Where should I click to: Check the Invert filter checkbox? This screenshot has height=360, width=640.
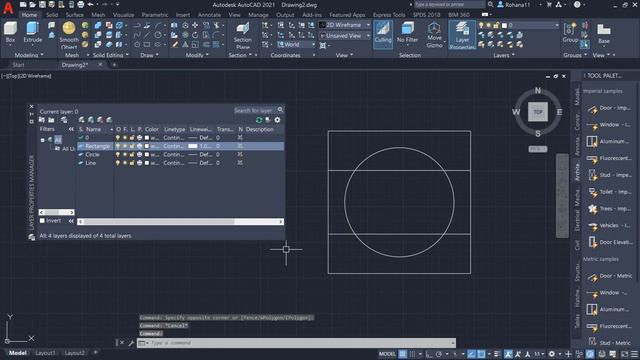42,220
